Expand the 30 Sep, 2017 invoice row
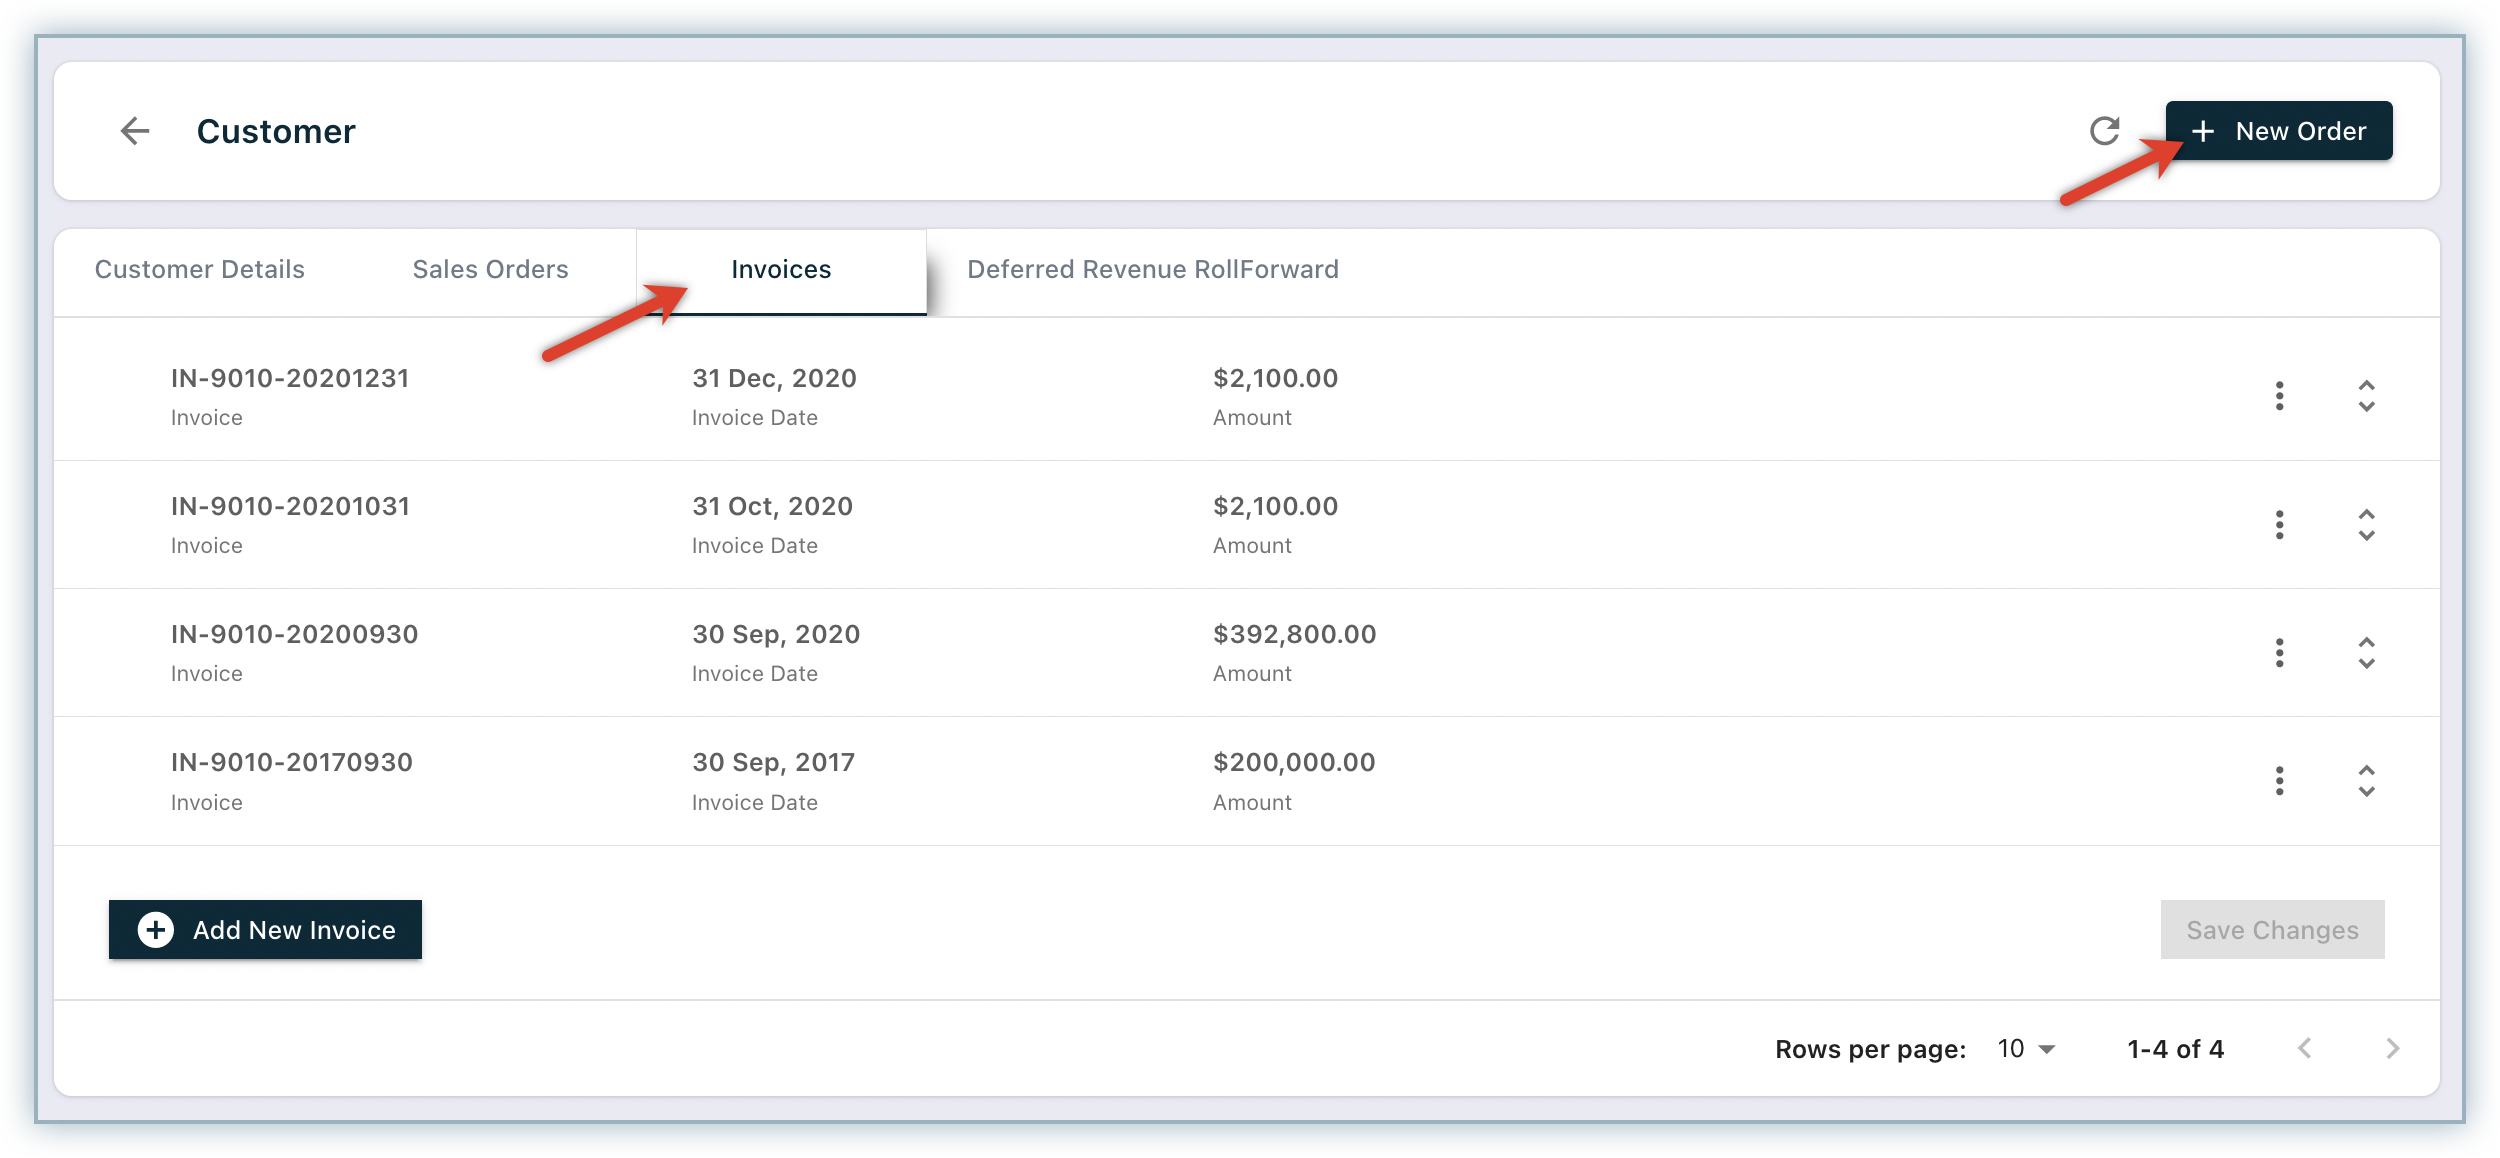This screenshot has width=2500, height=1158. pyautogui.click(x=2366, y=781)
